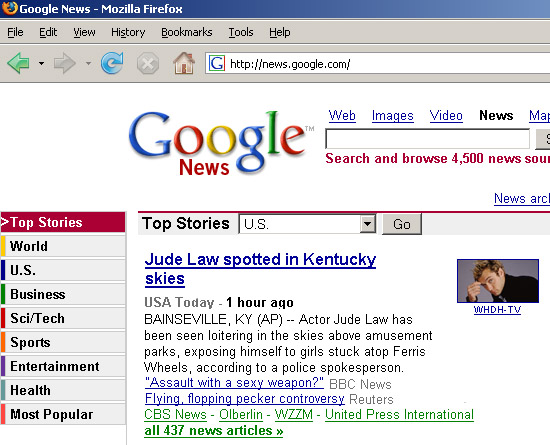Open the Tools menu
550x445 pixels.
[241, 32]
